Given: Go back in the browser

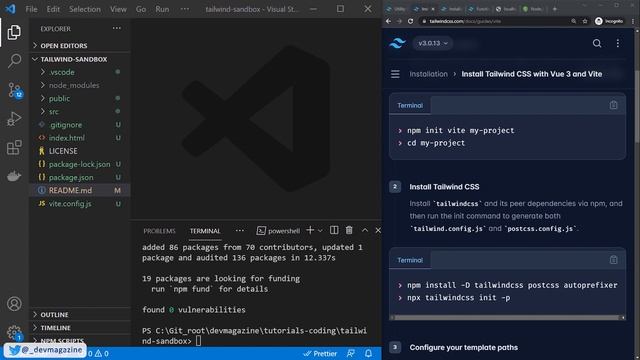Looking at the screenshot, I should [x=388, y=21].
